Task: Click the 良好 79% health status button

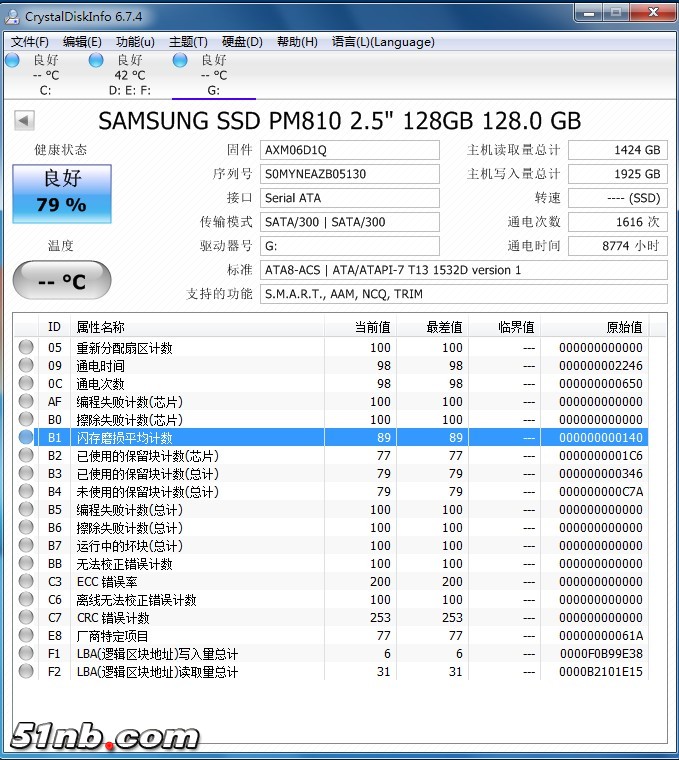Action: pos(61,192)
